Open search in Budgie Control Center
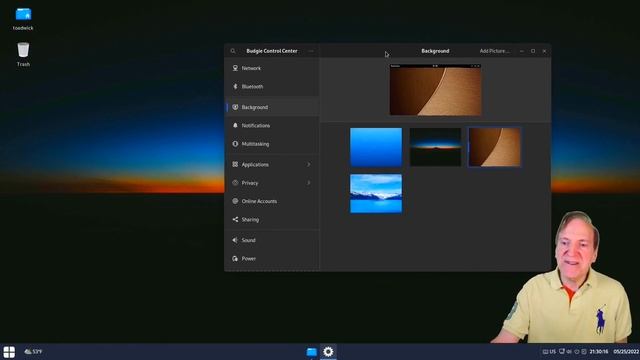This screenshot has height=360, width=640. point(233,51)
